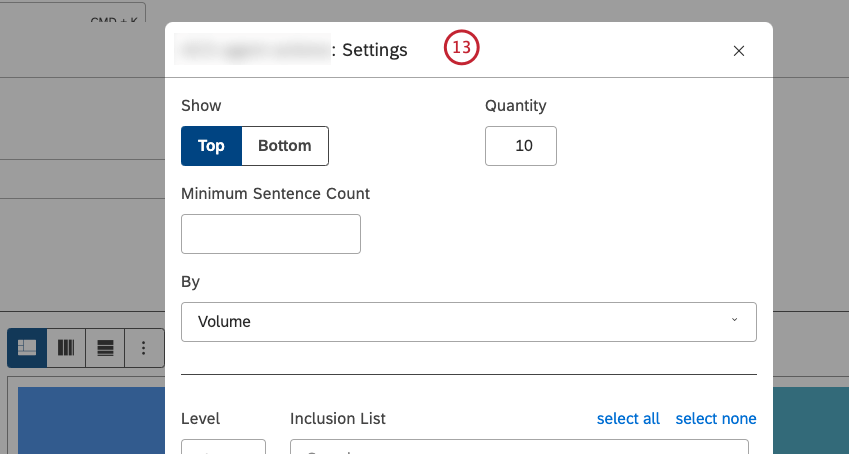Open the three-dot more options menu
Image resolution: width=849 pixels, height=454 pixels.
[144, 348]
